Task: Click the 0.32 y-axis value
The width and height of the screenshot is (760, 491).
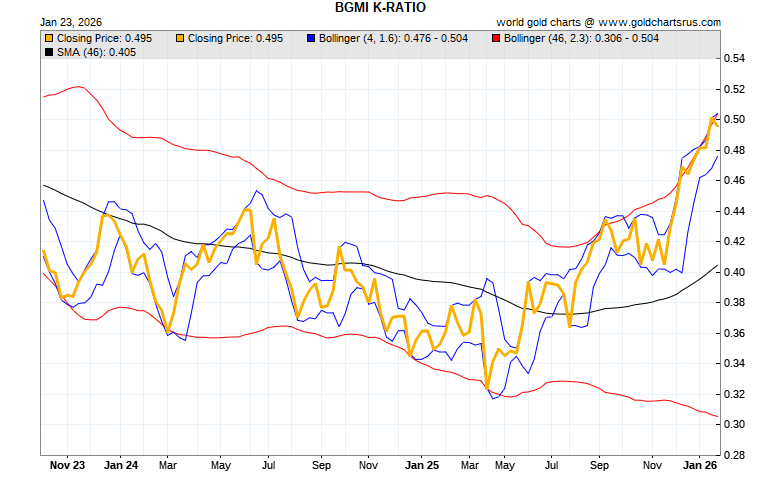Action: coord(735,394)
